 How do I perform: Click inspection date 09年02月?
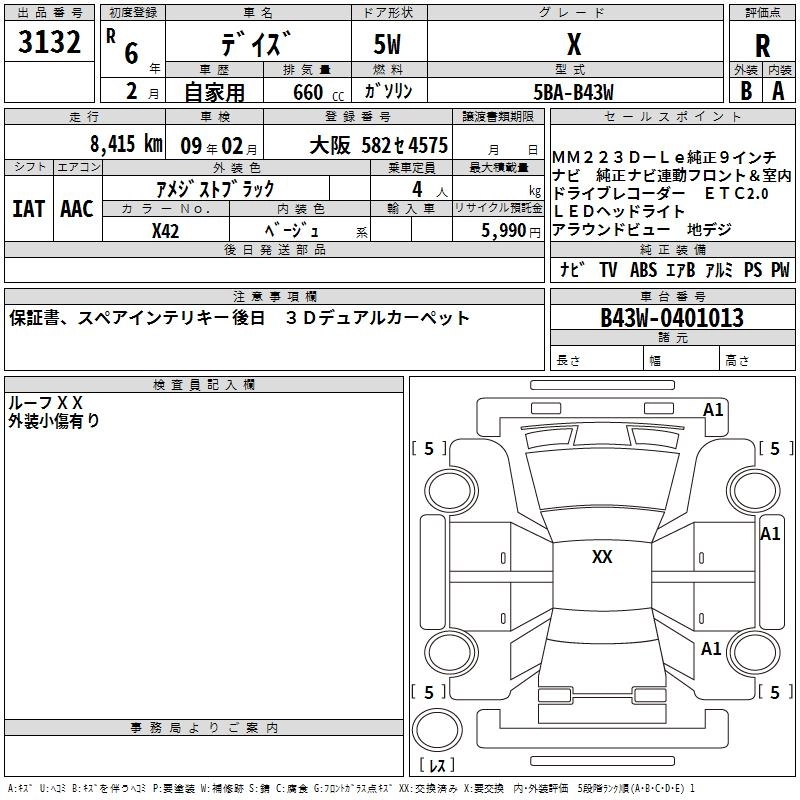219,146
